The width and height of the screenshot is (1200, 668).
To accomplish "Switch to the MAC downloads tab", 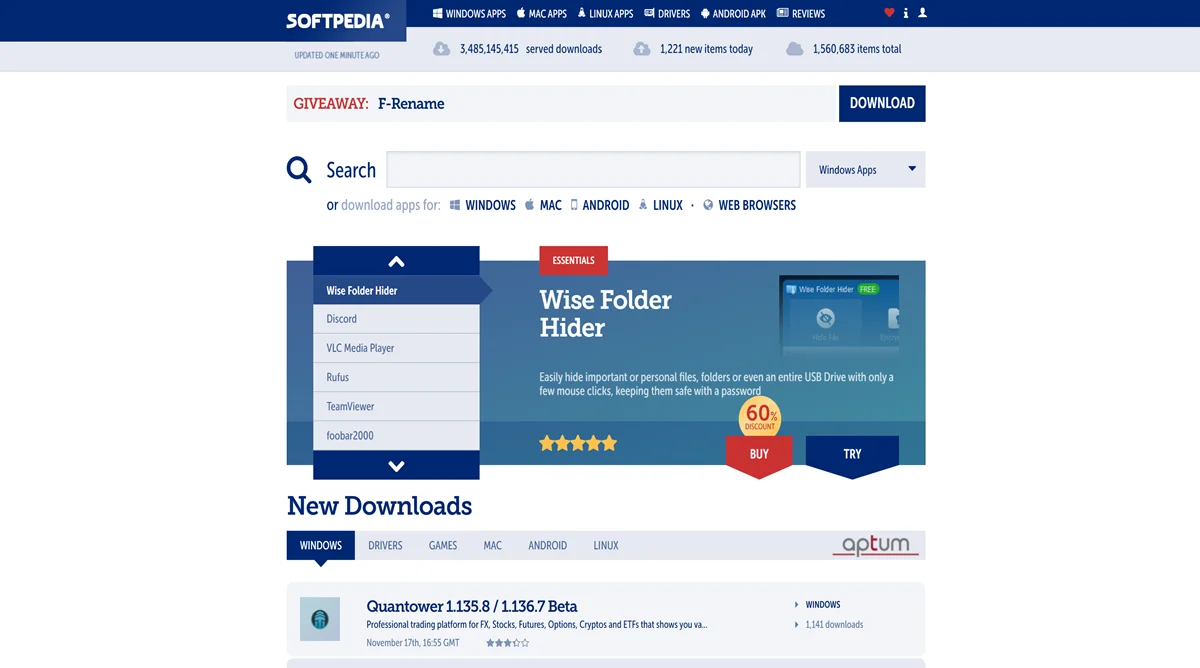I will point(493,545).
